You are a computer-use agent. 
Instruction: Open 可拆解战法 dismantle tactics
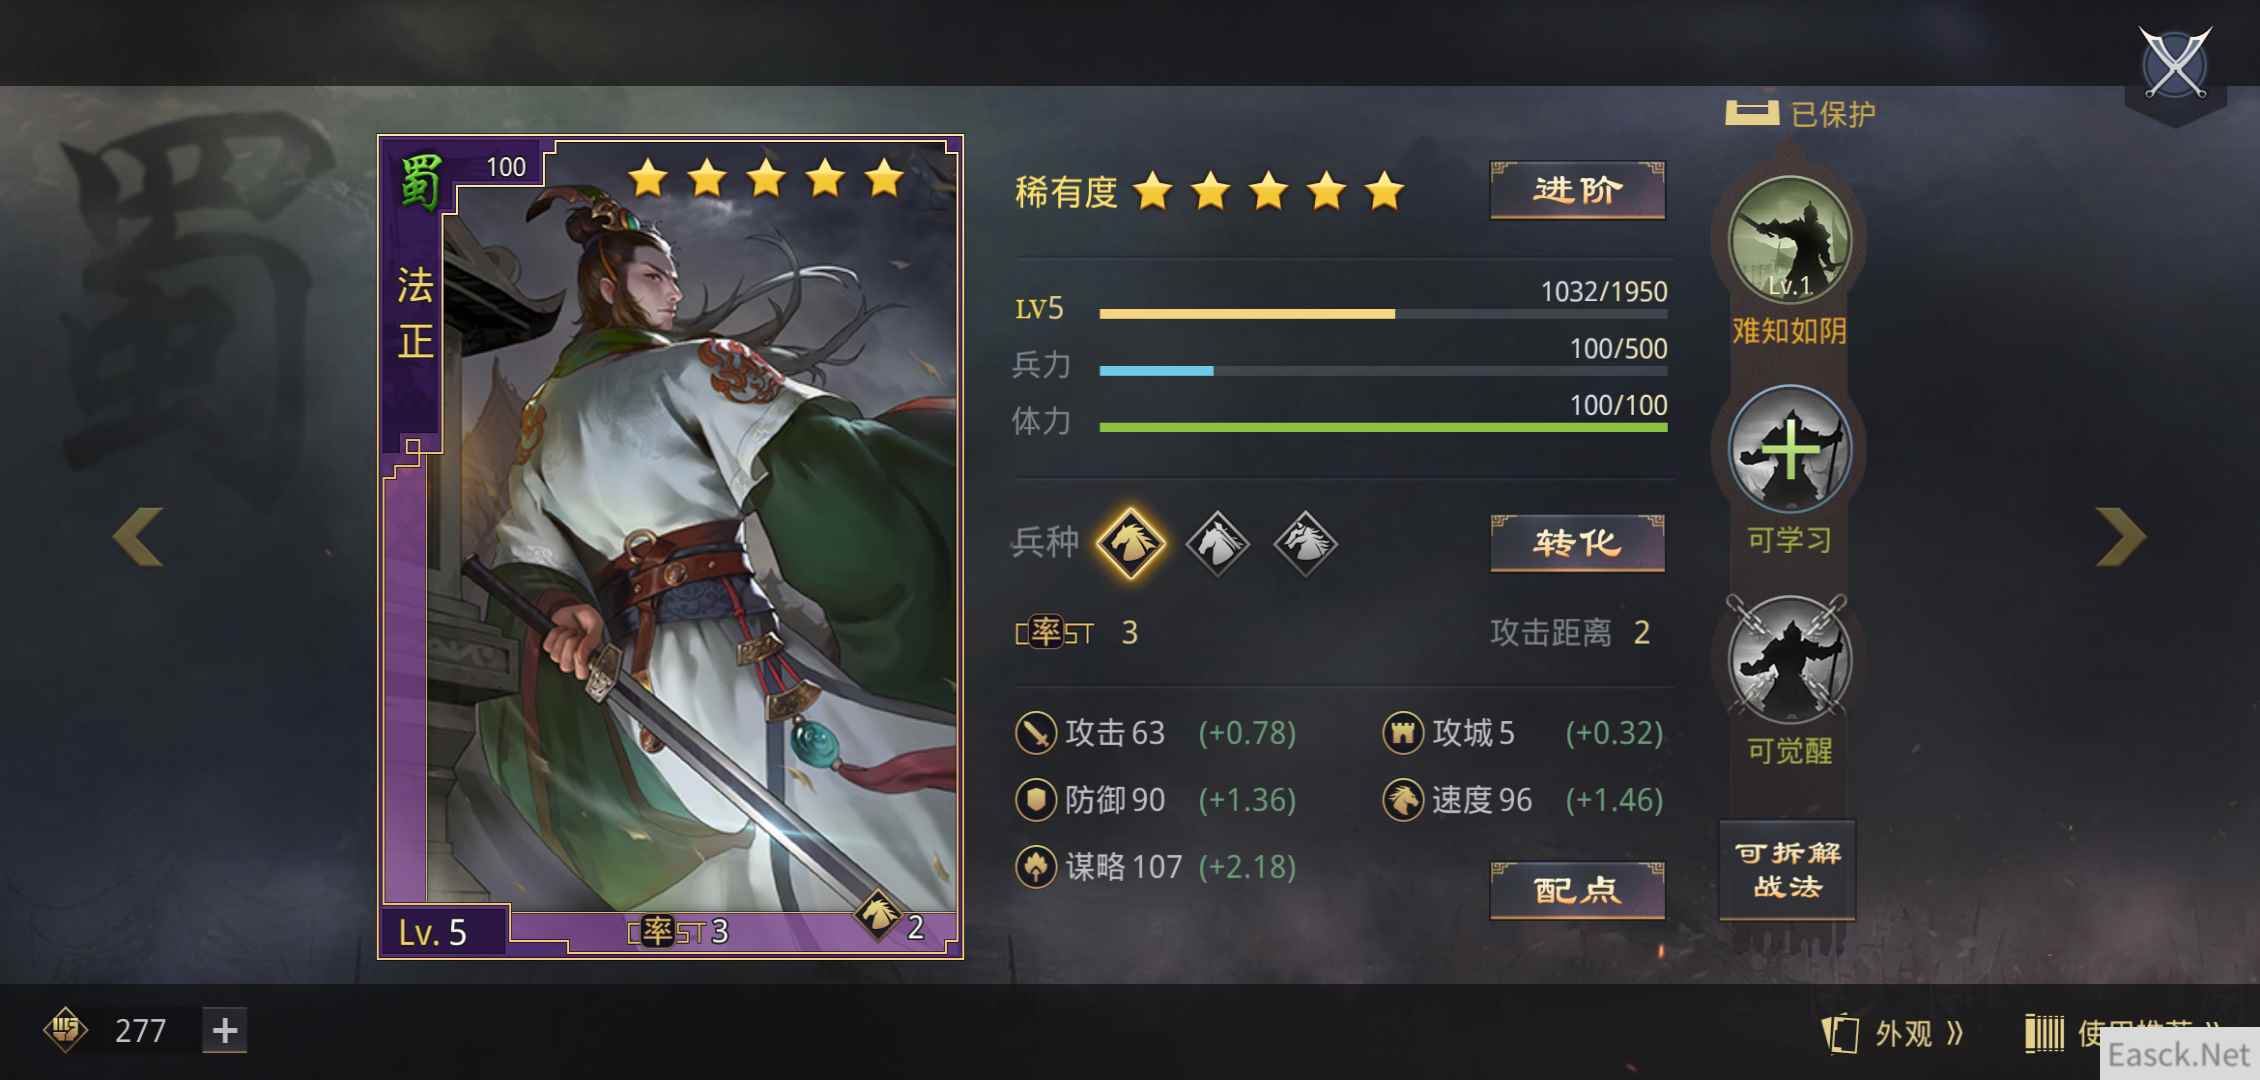(1787, 870)
